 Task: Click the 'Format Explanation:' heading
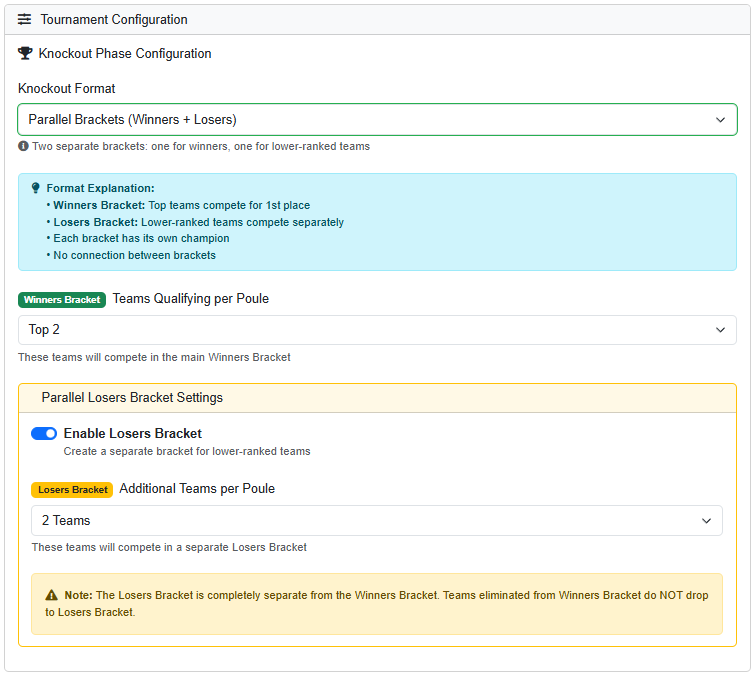click(x=100, y=188)
